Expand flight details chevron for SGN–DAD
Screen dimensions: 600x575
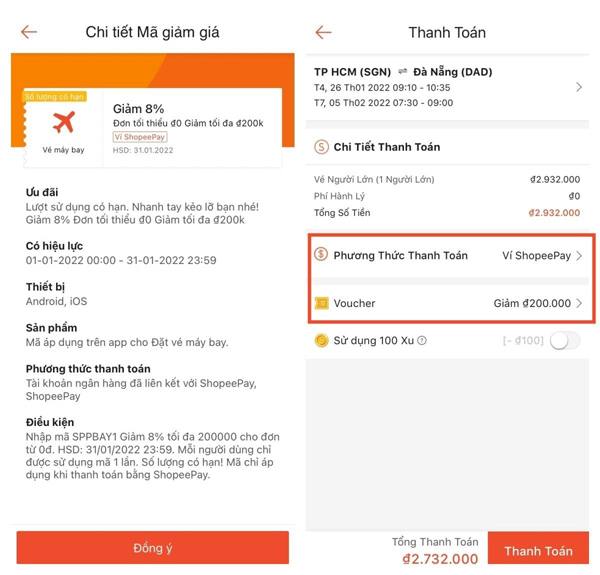[579, 88]
